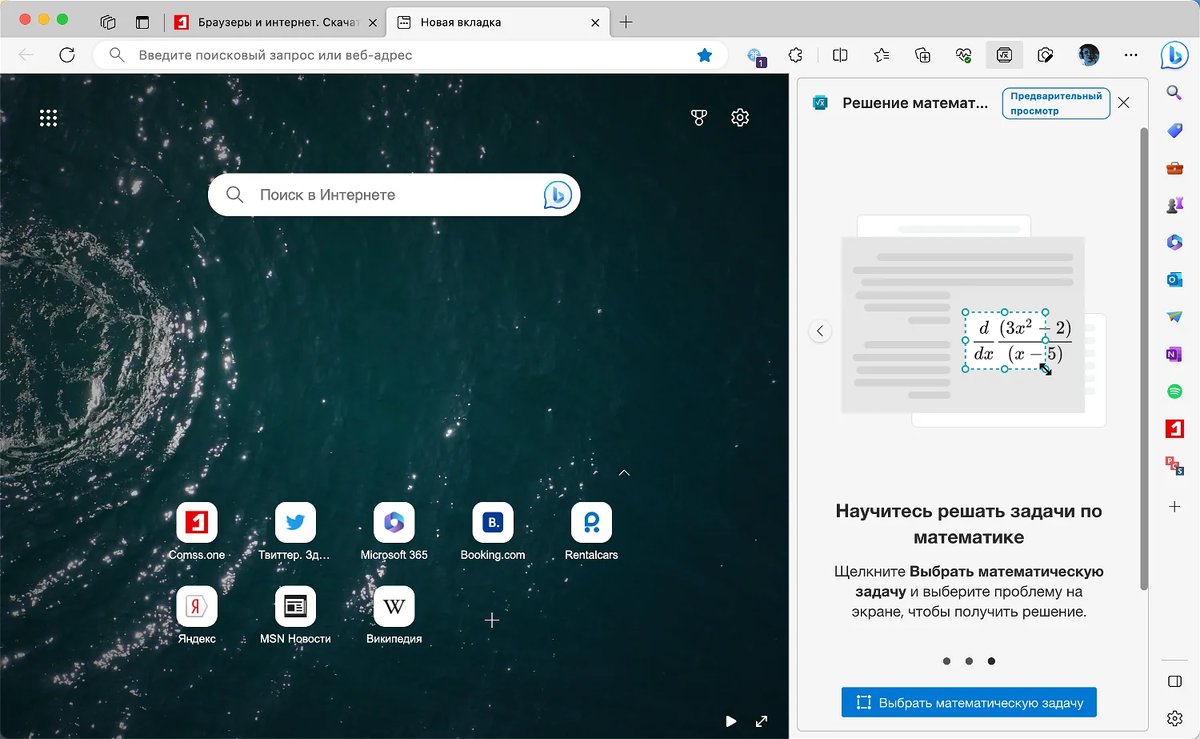Expand background to fullscreen arrow icon

tap(762, 720)
